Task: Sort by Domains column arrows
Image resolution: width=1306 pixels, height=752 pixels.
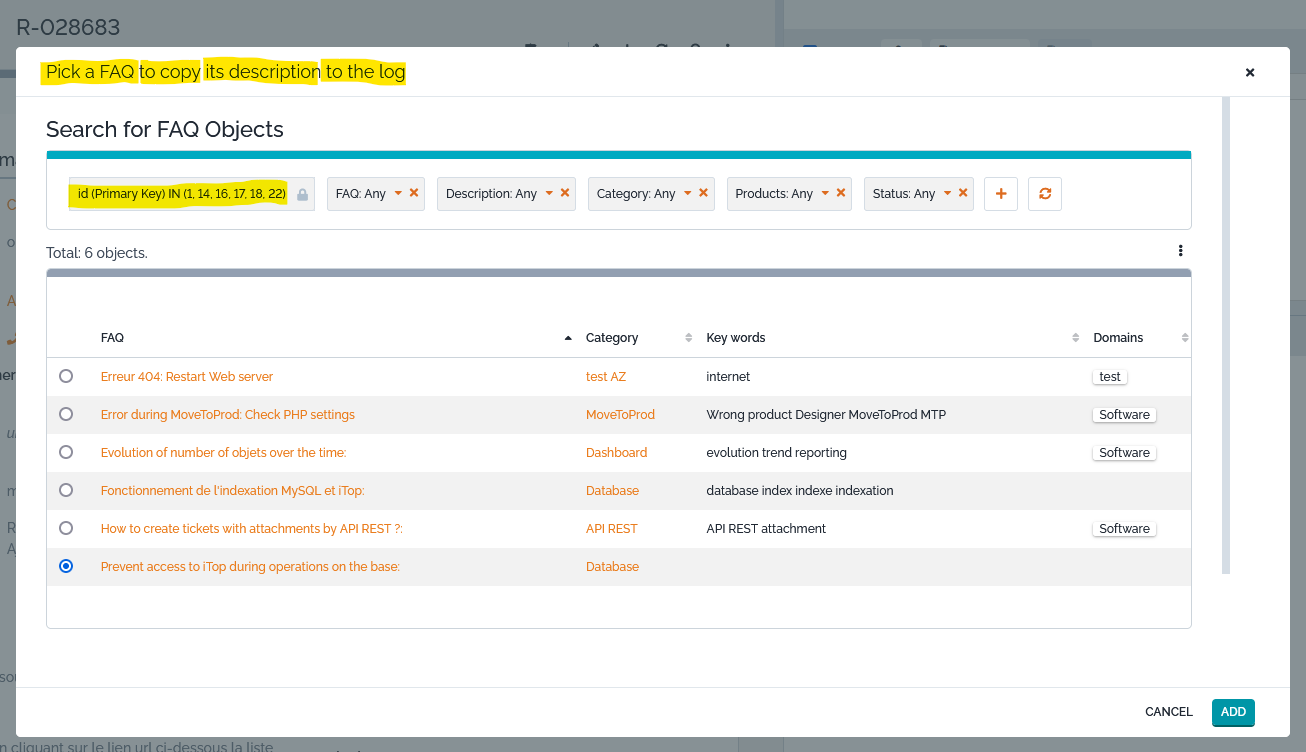Action: (x=1185, y=338)
